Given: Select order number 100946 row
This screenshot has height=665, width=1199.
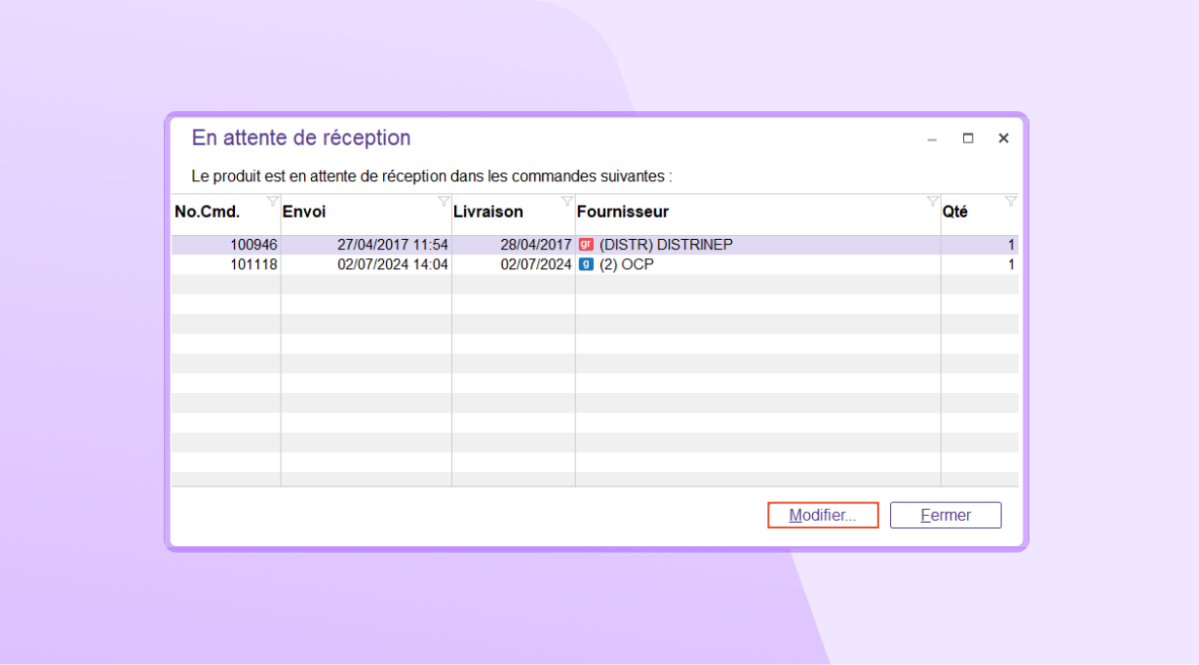Looking at the screenshot, I should tap(254, 245).
